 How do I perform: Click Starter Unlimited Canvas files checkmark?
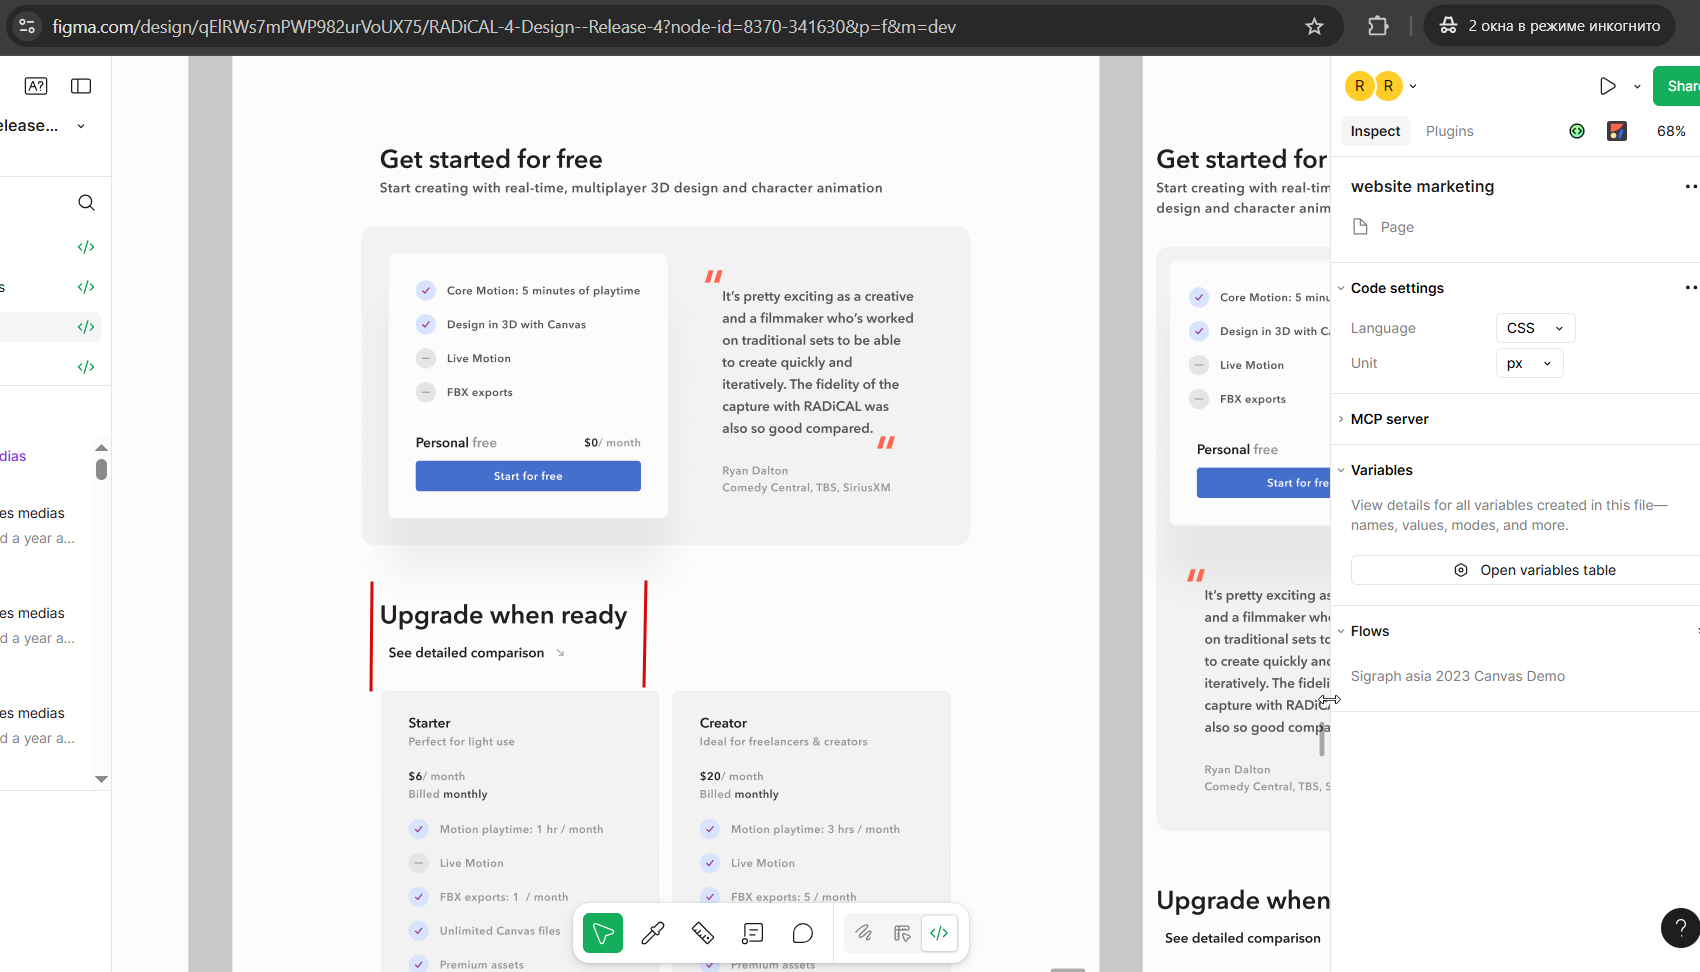point(419,931)
